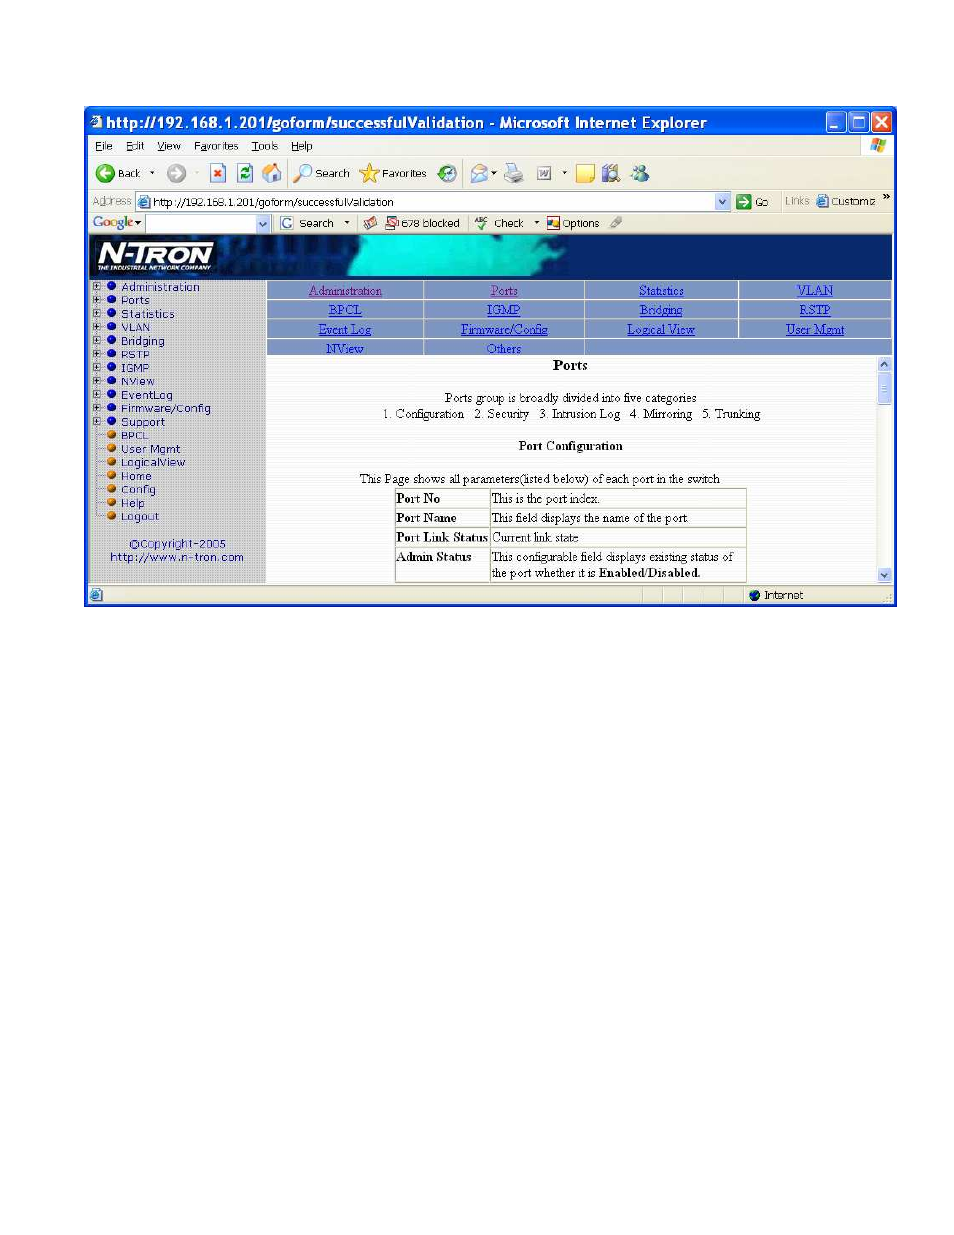Image resolution: width=954 pixels, height=1235 pixels.
Task: Select Support in the sidebar tree
Action: click(143, 422)
